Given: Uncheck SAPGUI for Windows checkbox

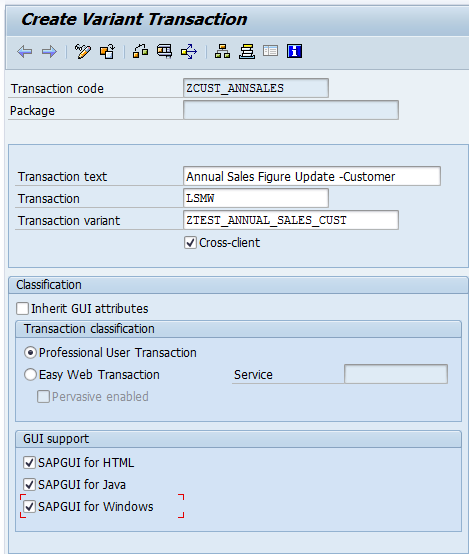Looking at the screenshot, I should [29, 507].
